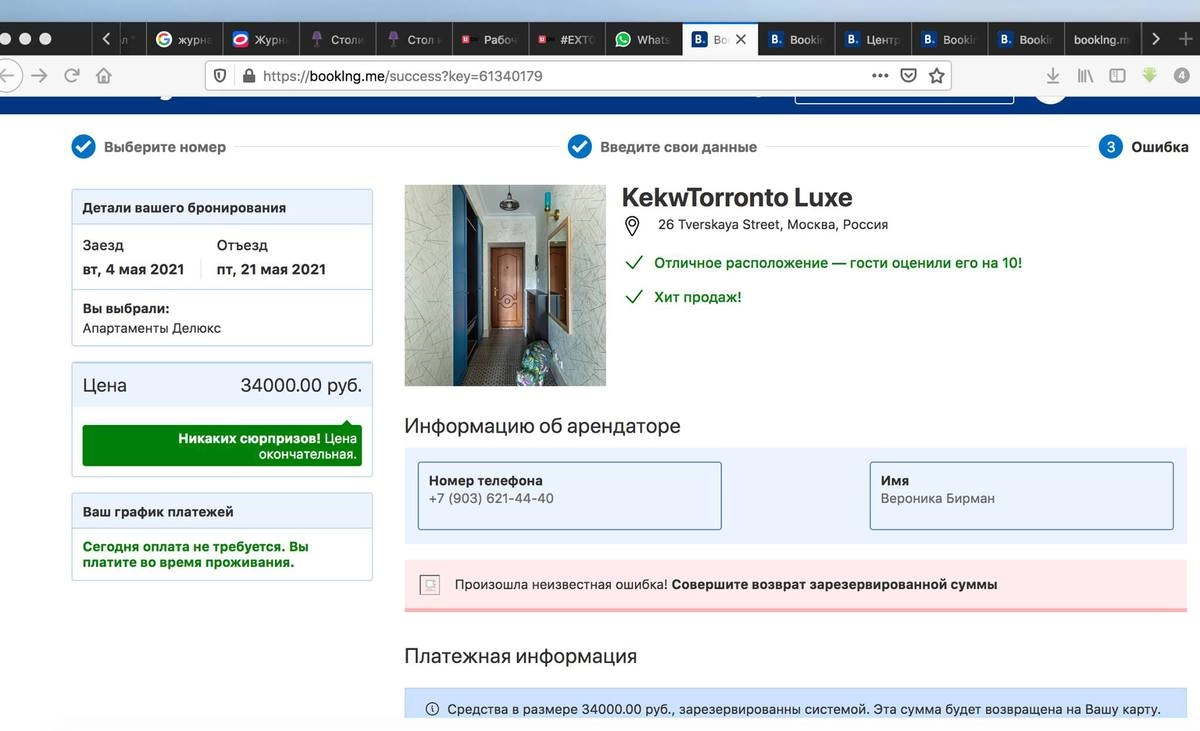The image size is (1200, 731).
Task: Click the step 3 'Ошибка' circle
Action: pyautogui.click(x=1110, y=147)
